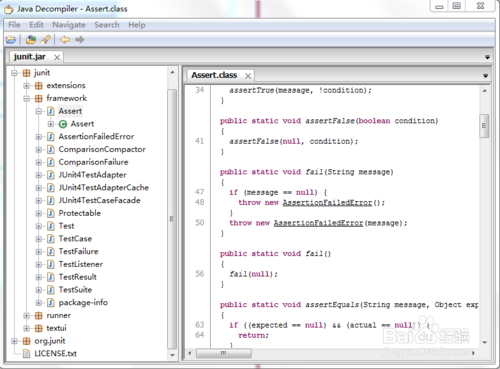Click the code horizontal scrollbar thumb
This screenshot has width=500, height=369.
(x=224, y=353)
